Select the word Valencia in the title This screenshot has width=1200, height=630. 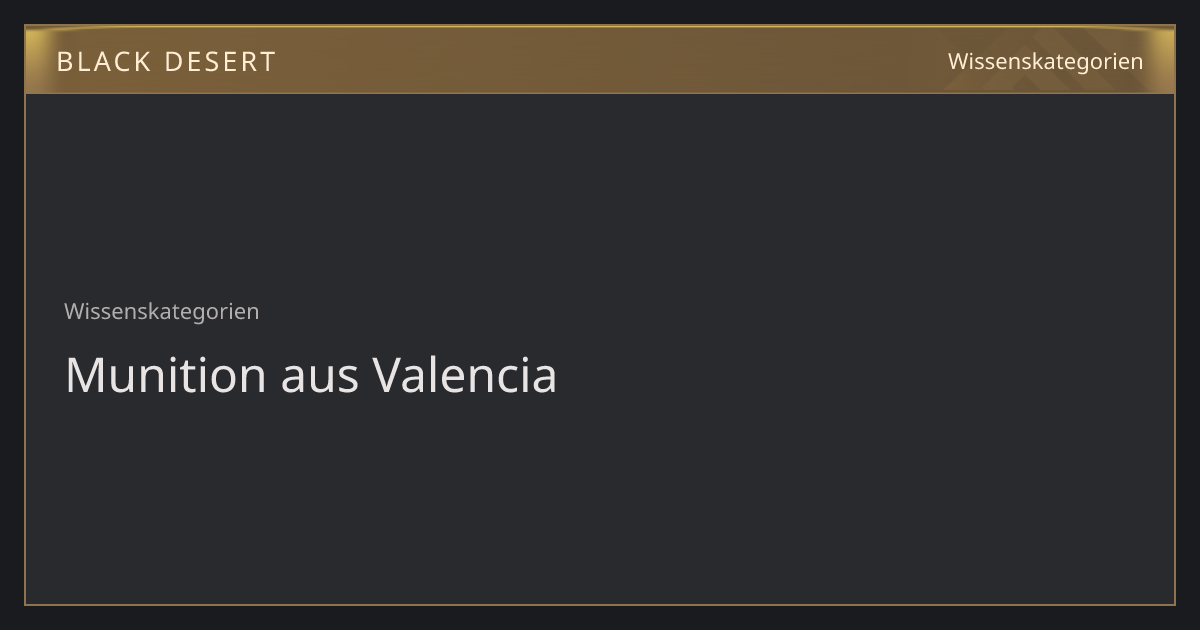pyautogui.click(x=465, y=375)
